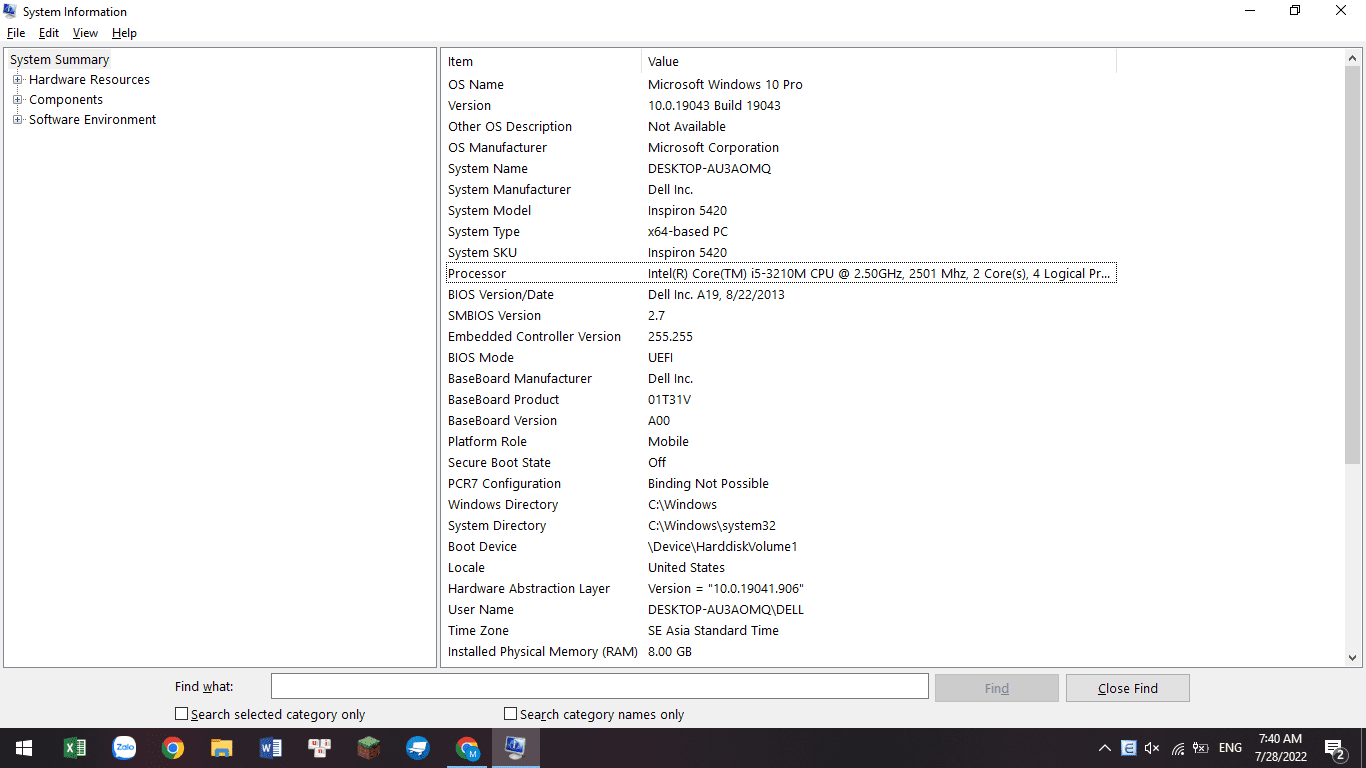Open Excel from the taskbar
Image resolution: width=1366 pixels, height=768 pixels.
click(75, 748)
